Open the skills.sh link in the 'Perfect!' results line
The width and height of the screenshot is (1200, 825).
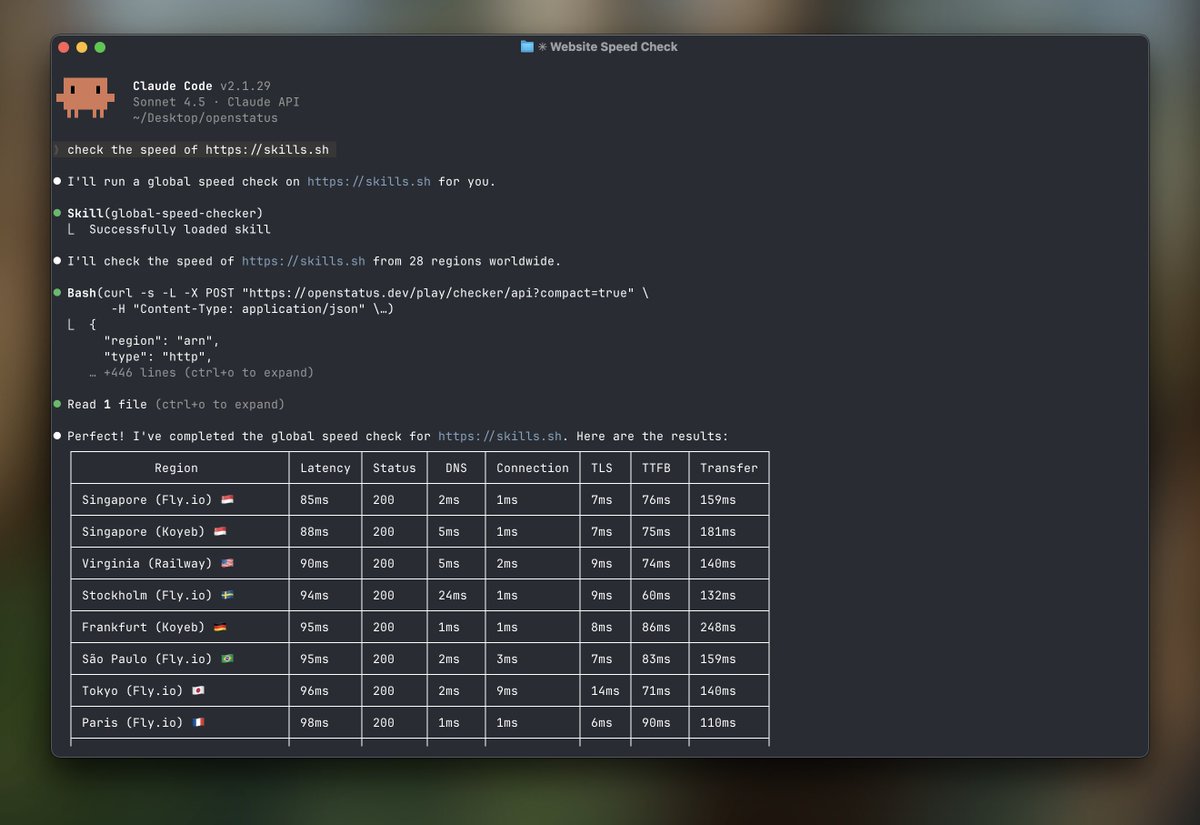(500, 436)
